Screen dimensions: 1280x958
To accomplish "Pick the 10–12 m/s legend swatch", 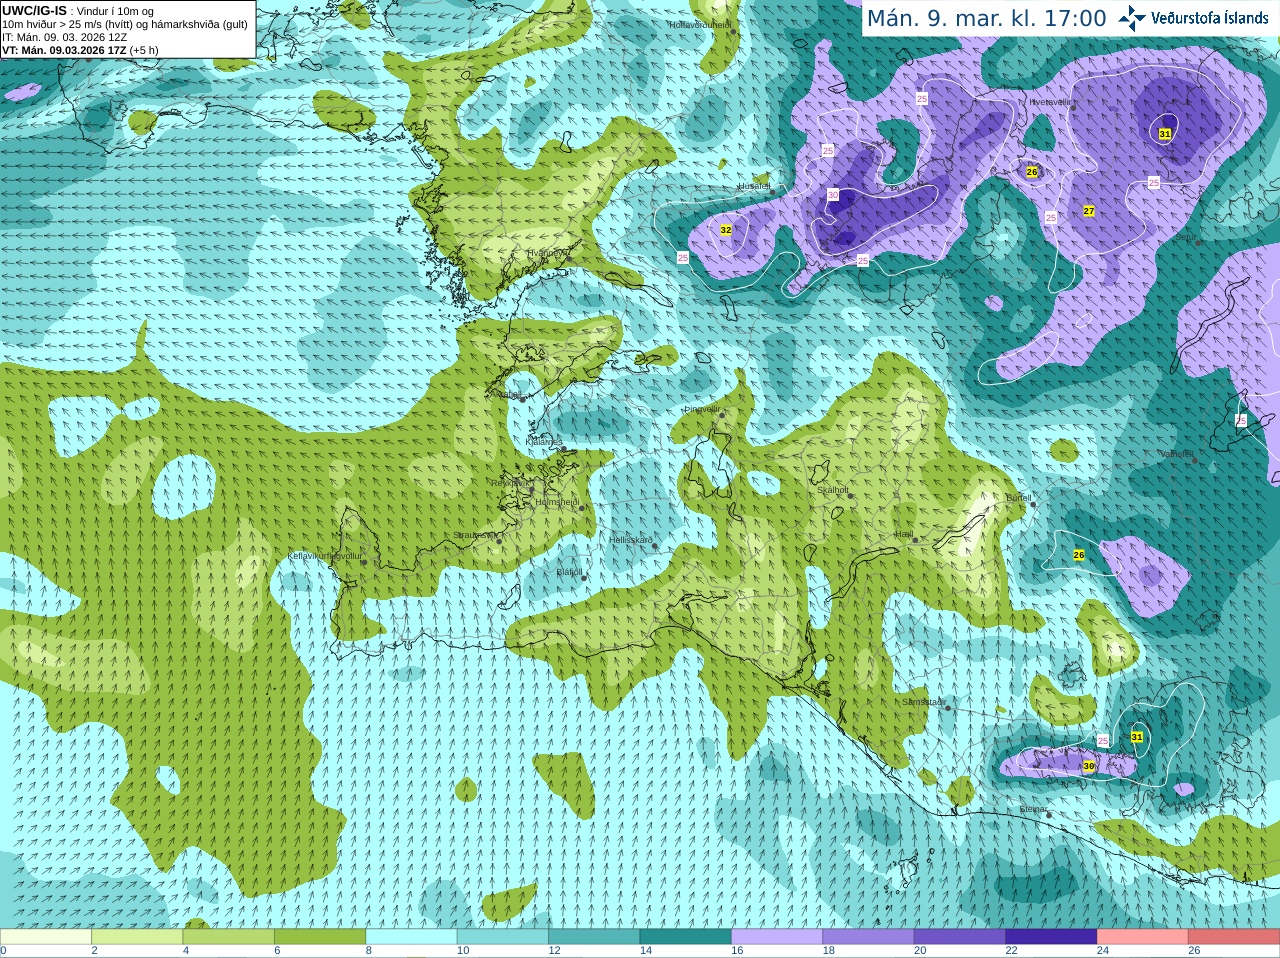I will pos(503,937).
